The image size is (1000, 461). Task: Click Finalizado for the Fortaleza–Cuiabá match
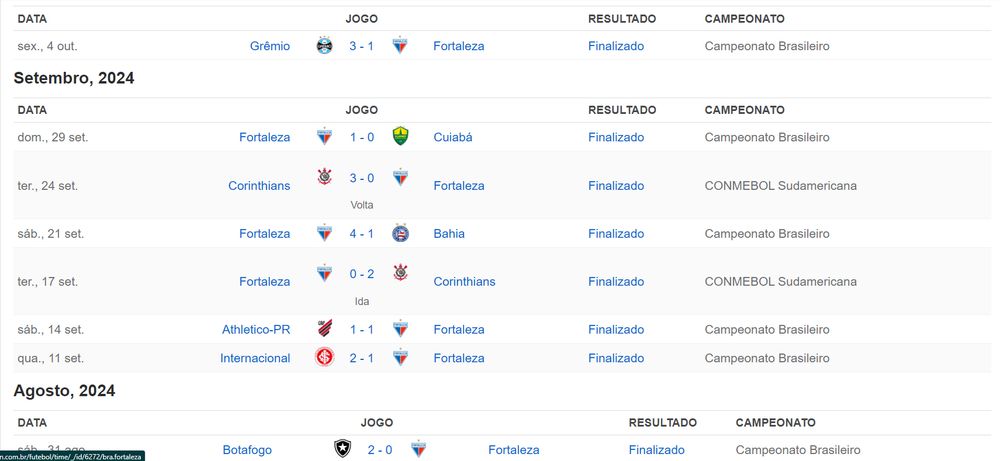[x=616, y=137]
